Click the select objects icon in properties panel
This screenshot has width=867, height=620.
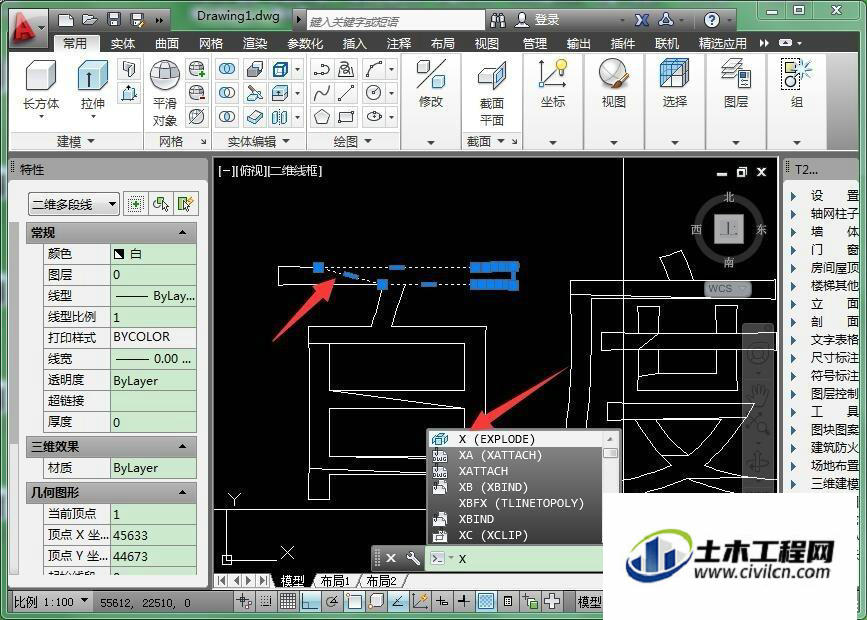161,204
